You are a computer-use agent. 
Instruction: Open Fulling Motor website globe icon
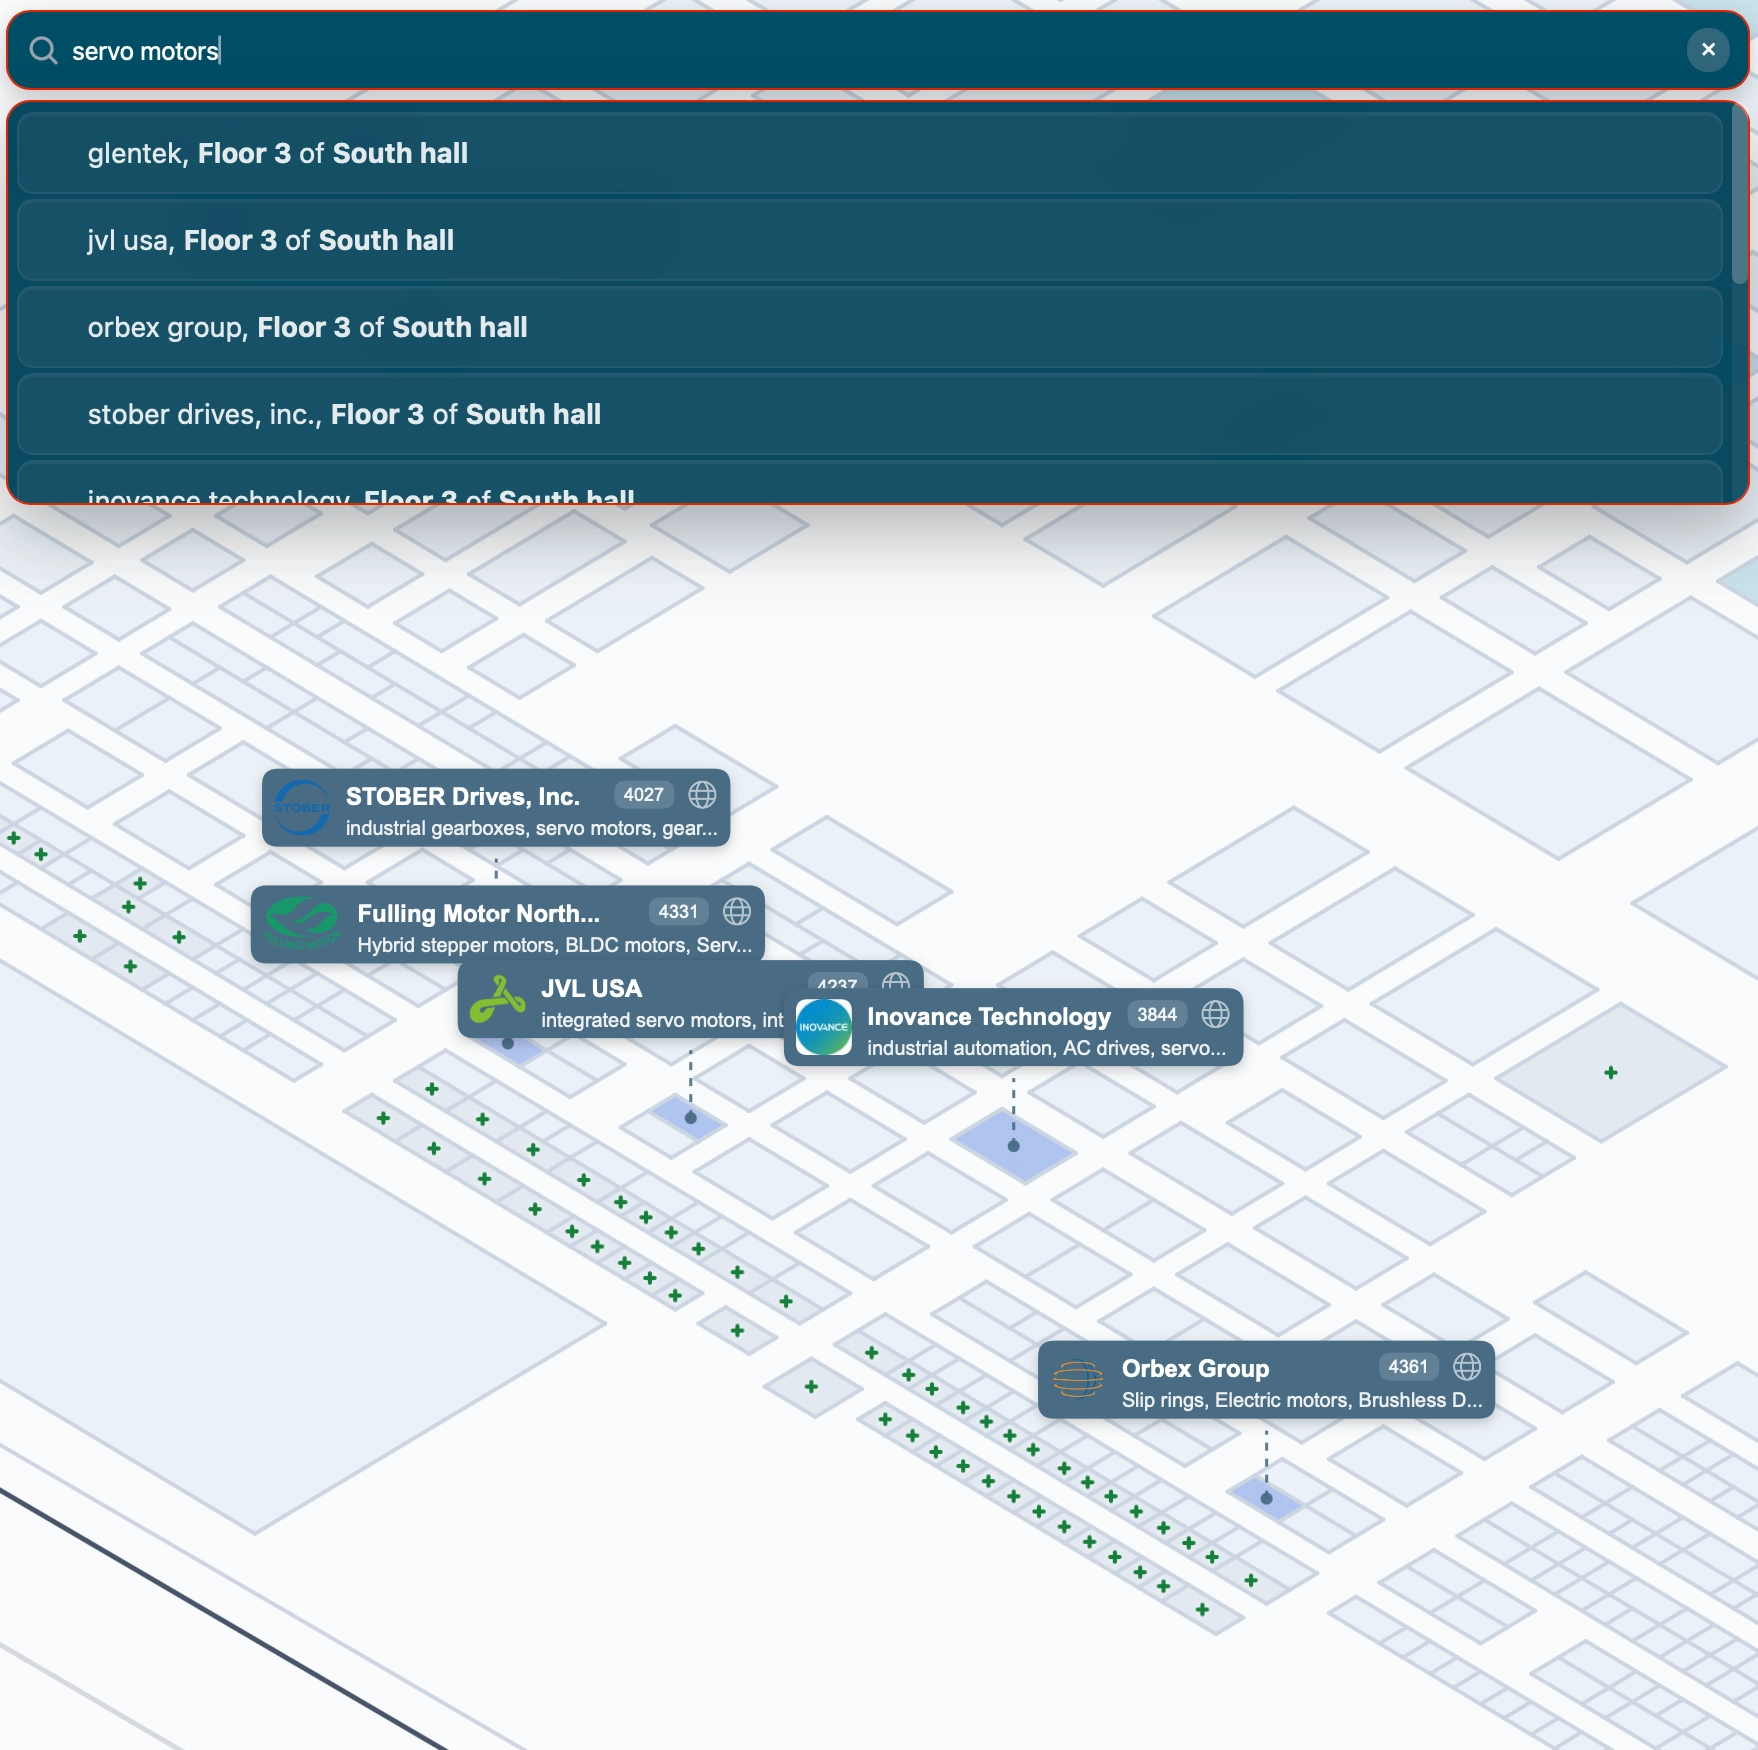click(x=737, y=911)
